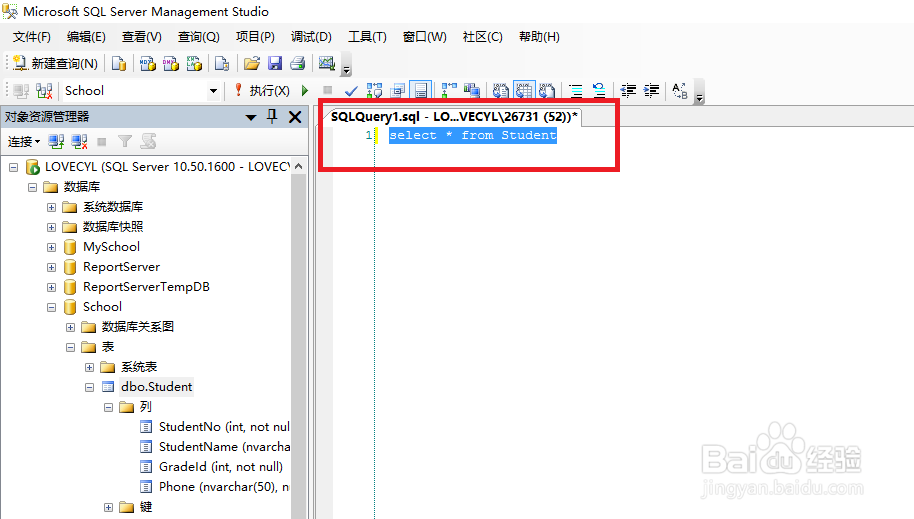Expand the ReportServer database node
The image size is (914, 519).
pos(51,267)
